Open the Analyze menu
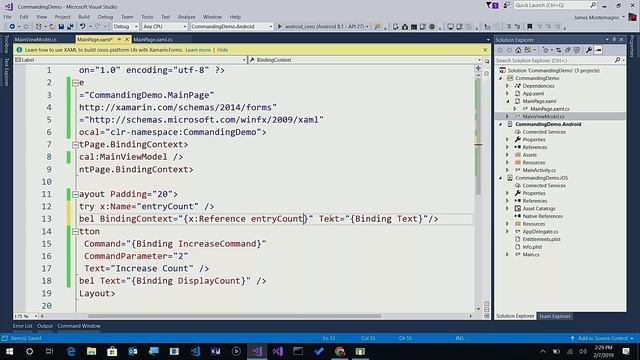Viewport: 640px width, 360px height. coord(186,17)
